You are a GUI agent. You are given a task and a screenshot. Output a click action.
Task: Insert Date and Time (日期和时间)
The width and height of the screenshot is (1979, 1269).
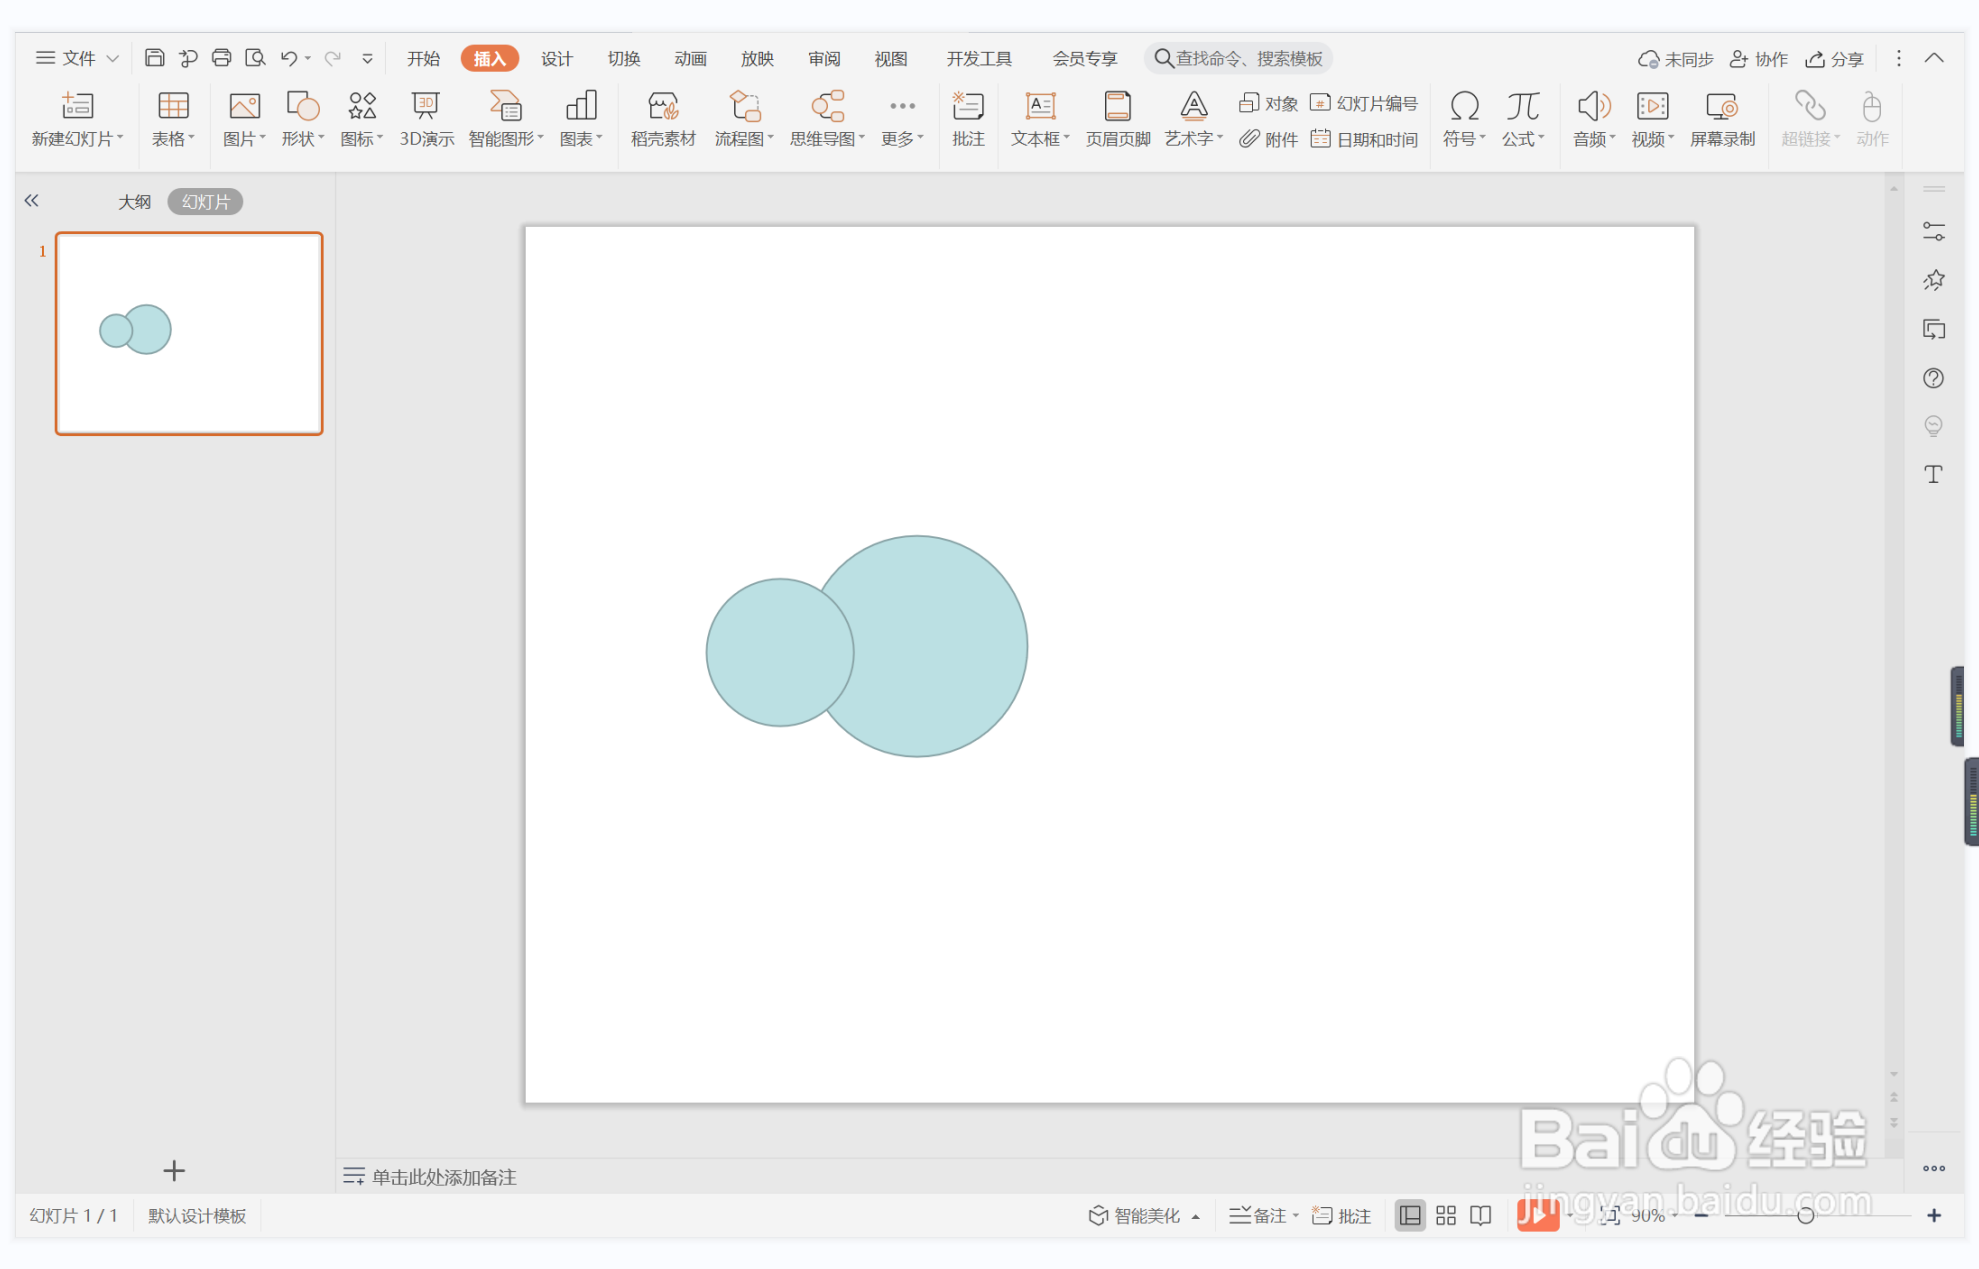pyautogui.click(x=1364, y=139)
